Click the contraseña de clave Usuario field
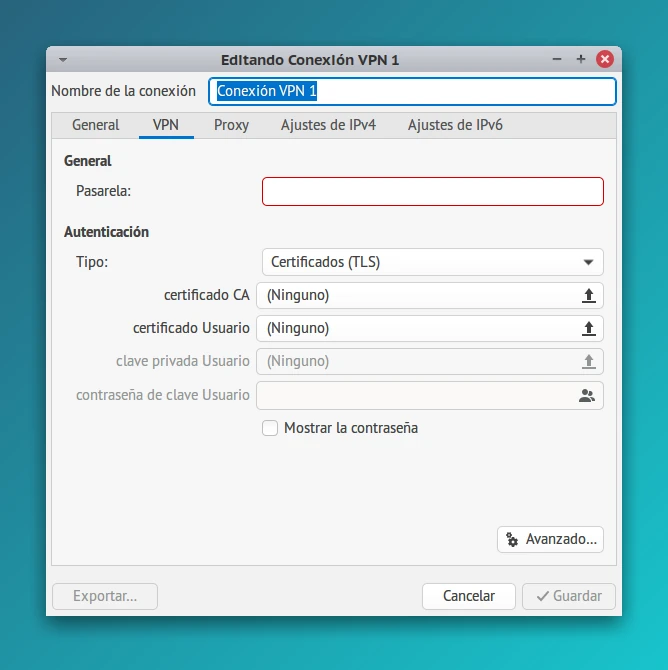 (x=430, y=396)
